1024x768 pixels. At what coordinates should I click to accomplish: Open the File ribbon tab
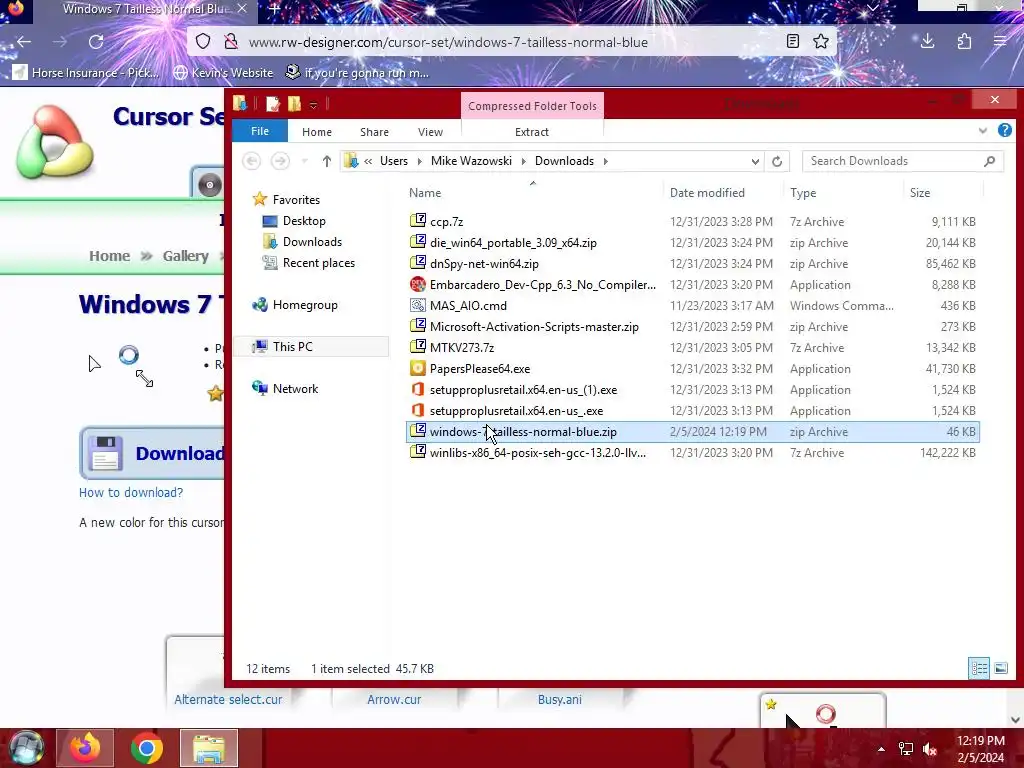pyautogui.click(x=260, y=131)
